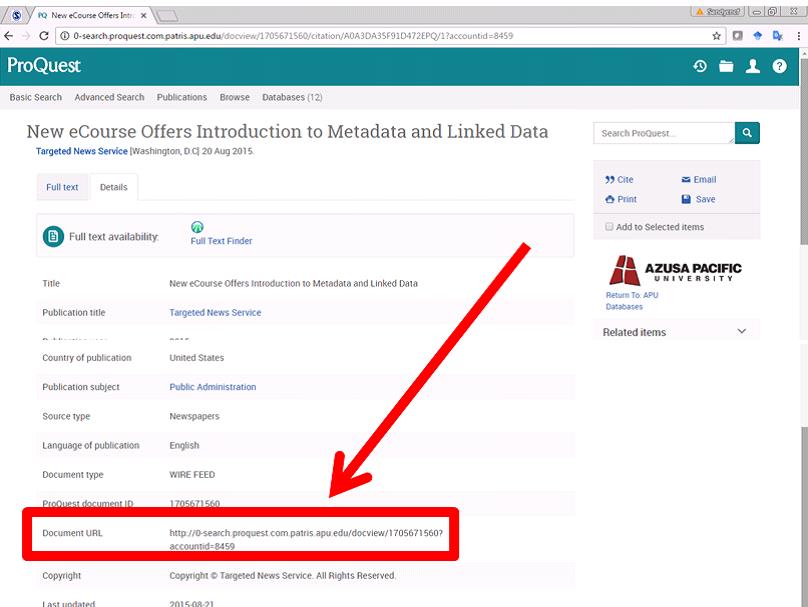Image resolution: width=808 pixels, height=607 pixels.
Task: Open My Research folder icon
Action: point(726,66)
